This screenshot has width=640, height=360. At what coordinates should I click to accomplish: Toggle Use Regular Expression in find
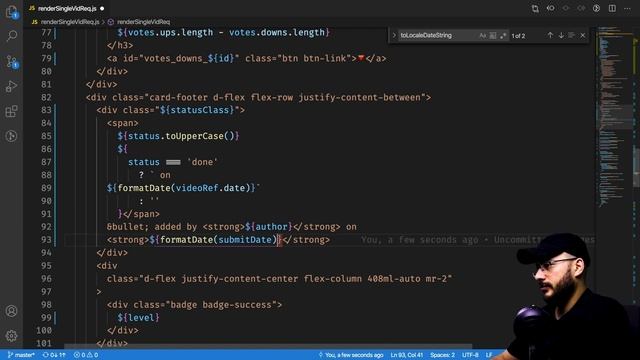click(503, 36)
